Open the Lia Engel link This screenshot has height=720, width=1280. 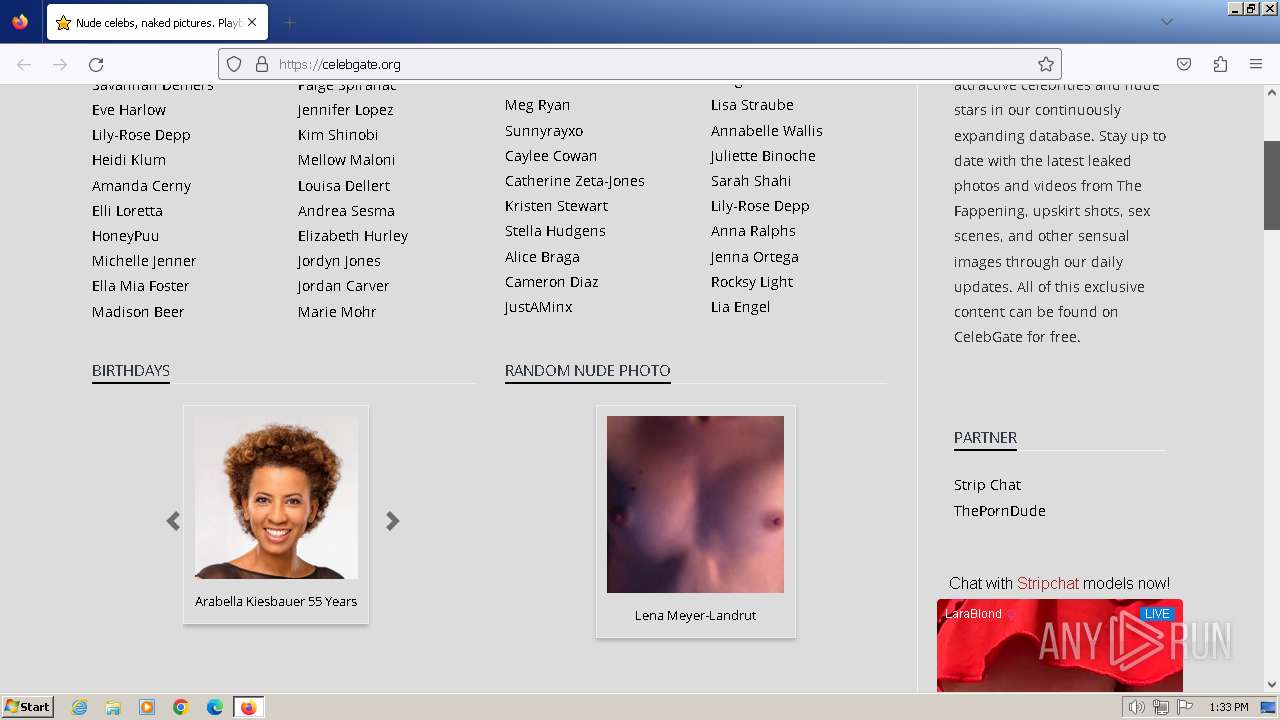coord(740,307)
